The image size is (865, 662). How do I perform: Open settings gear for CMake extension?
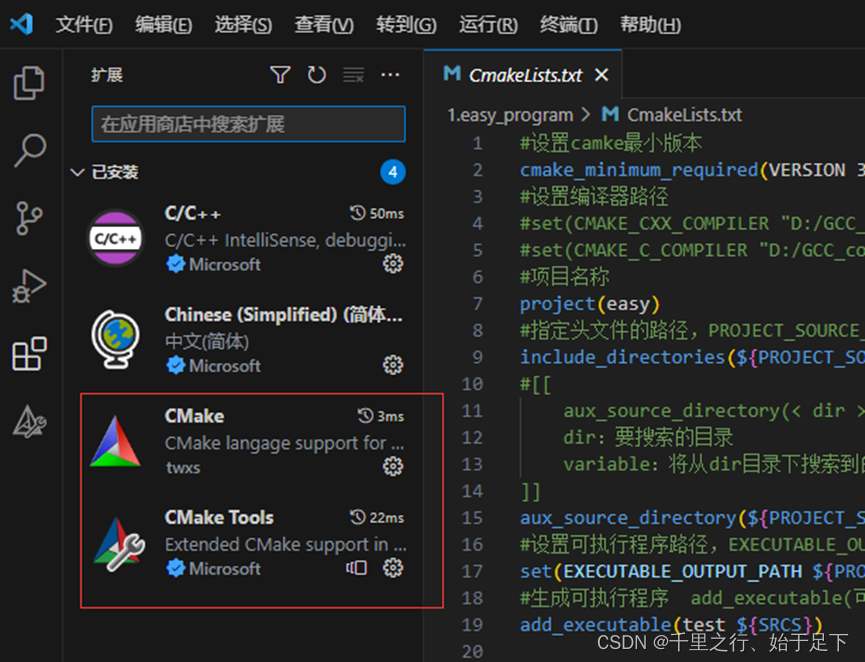[x=393, y=466]
